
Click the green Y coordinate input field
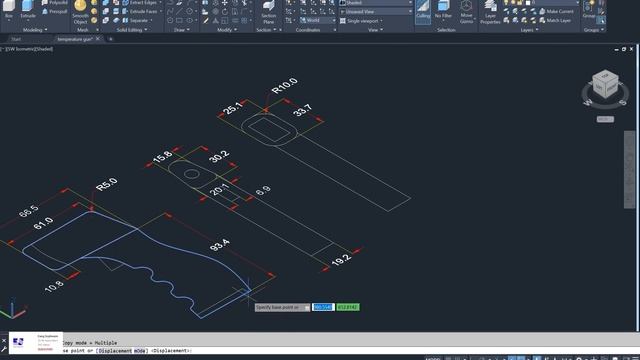point(348,307)
